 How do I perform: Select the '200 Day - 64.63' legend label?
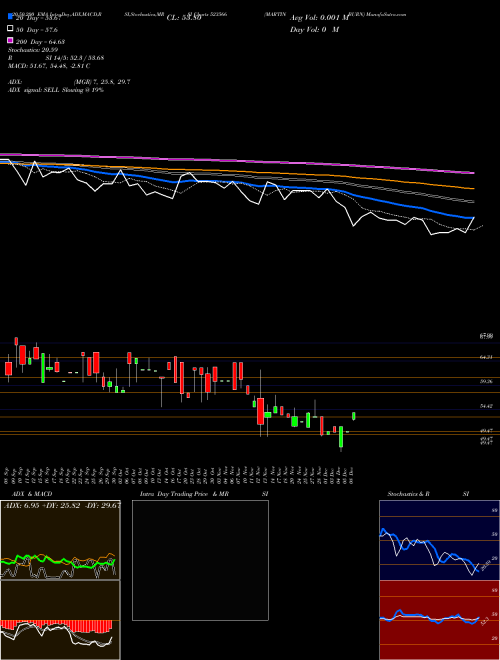40,42
